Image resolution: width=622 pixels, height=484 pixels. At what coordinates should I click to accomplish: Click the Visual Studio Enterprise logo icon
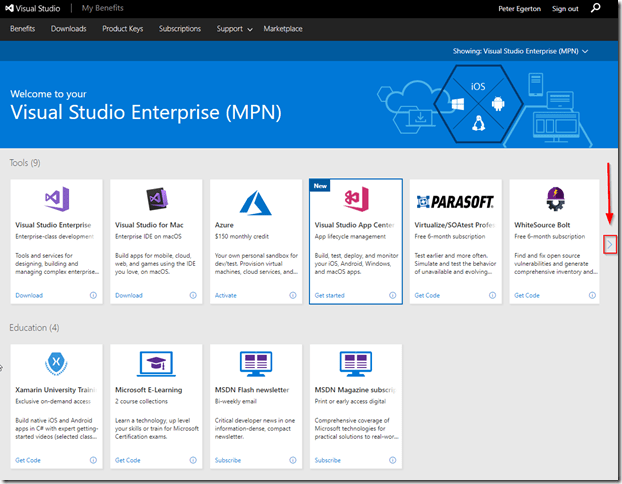coord(56,199)
